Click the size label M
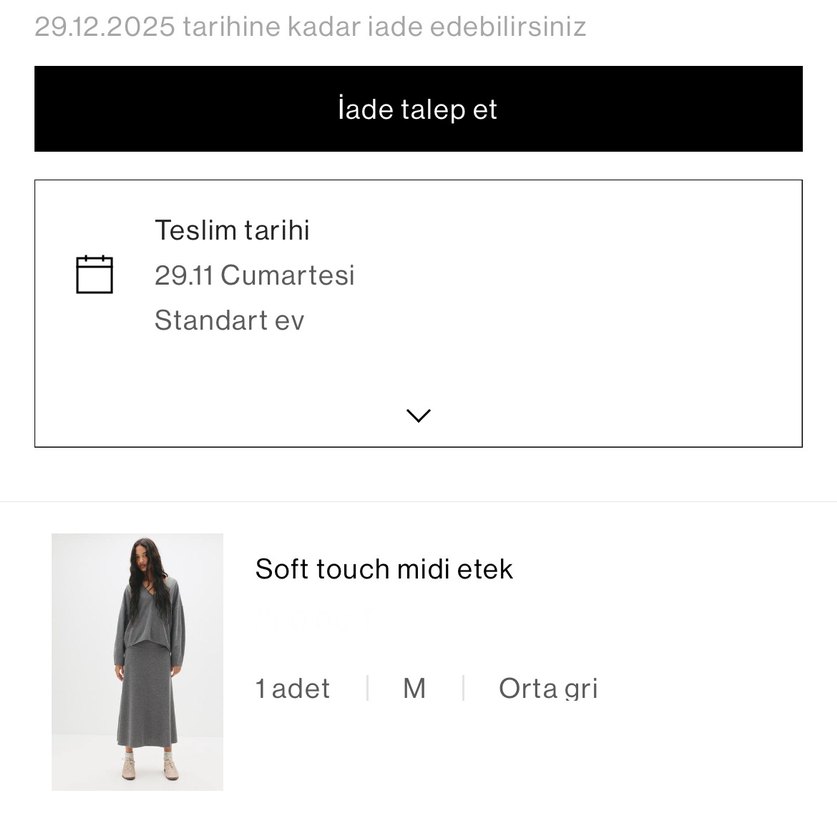Viewport: 837px width, 820px height. point(415,688)
